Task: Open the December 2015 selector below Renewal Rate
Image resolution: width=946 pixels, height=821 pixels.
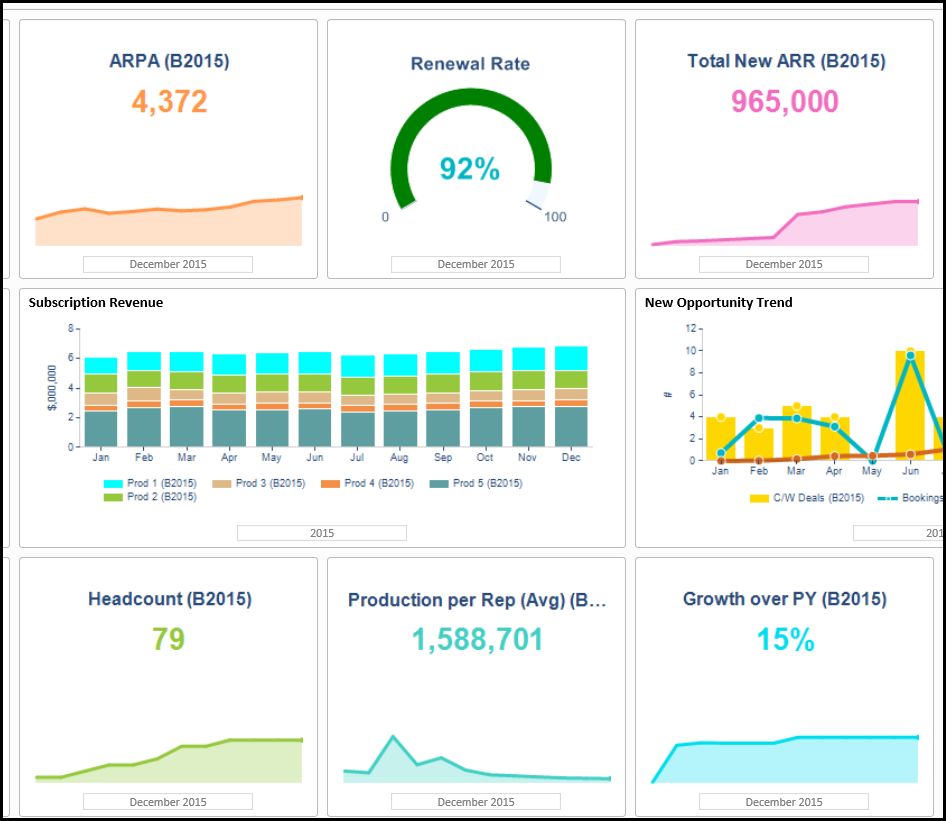Action: click(x=475, y=265)
